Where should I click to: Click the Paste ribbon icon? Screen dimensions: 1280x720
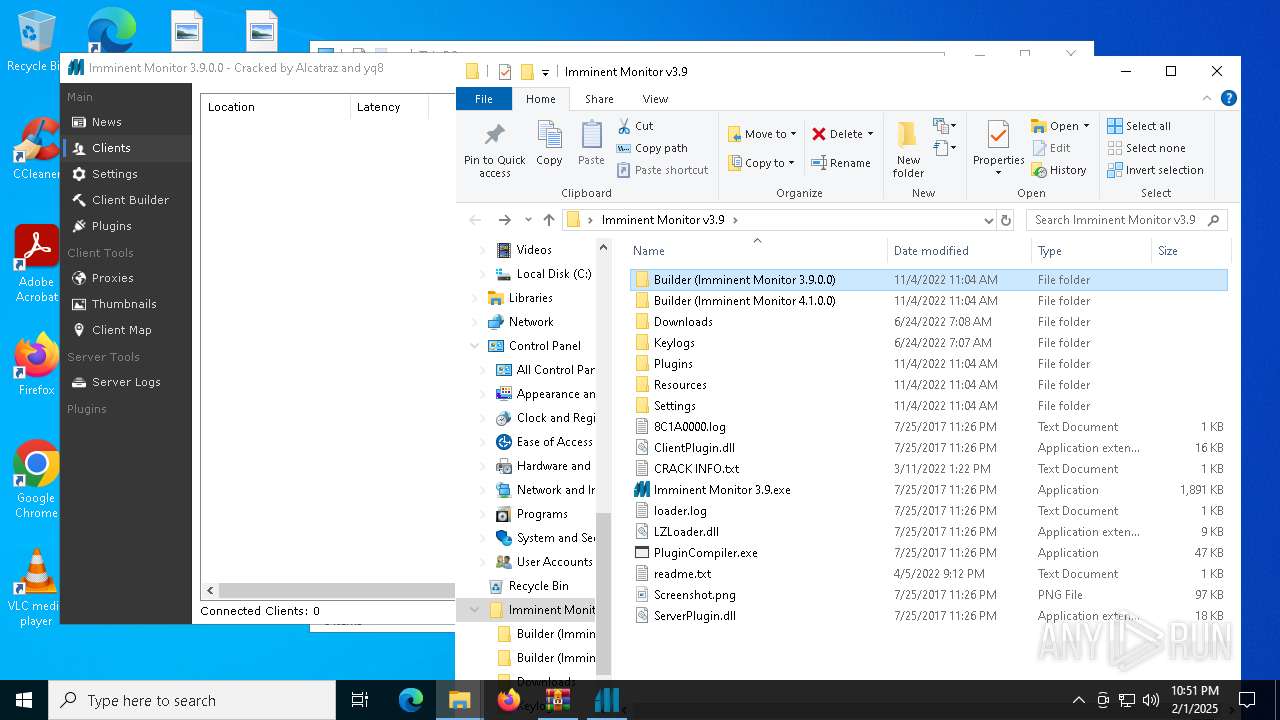pyautogui.click(x=591, y=143)
